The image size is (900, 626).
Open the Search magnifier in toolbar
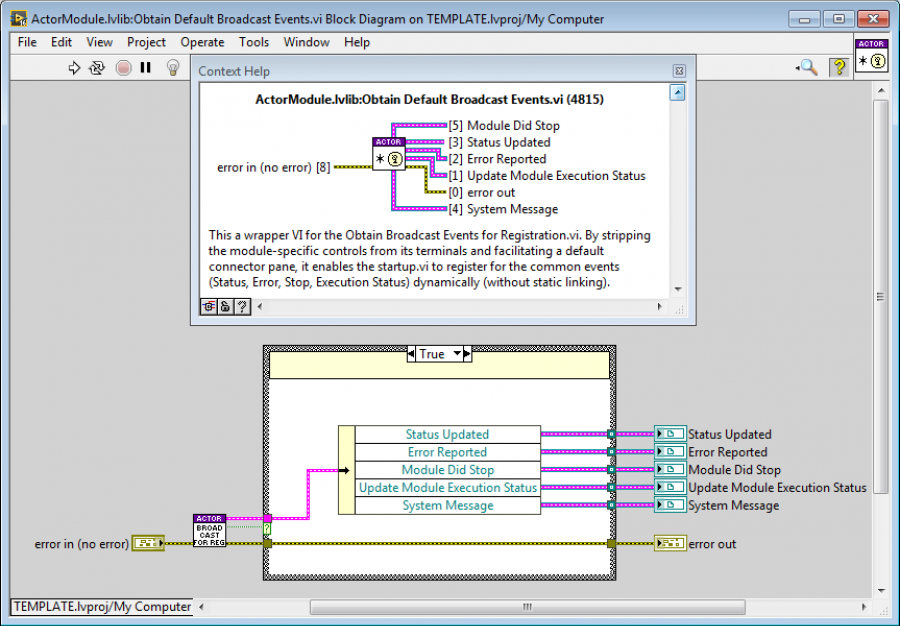coord(807,68)
